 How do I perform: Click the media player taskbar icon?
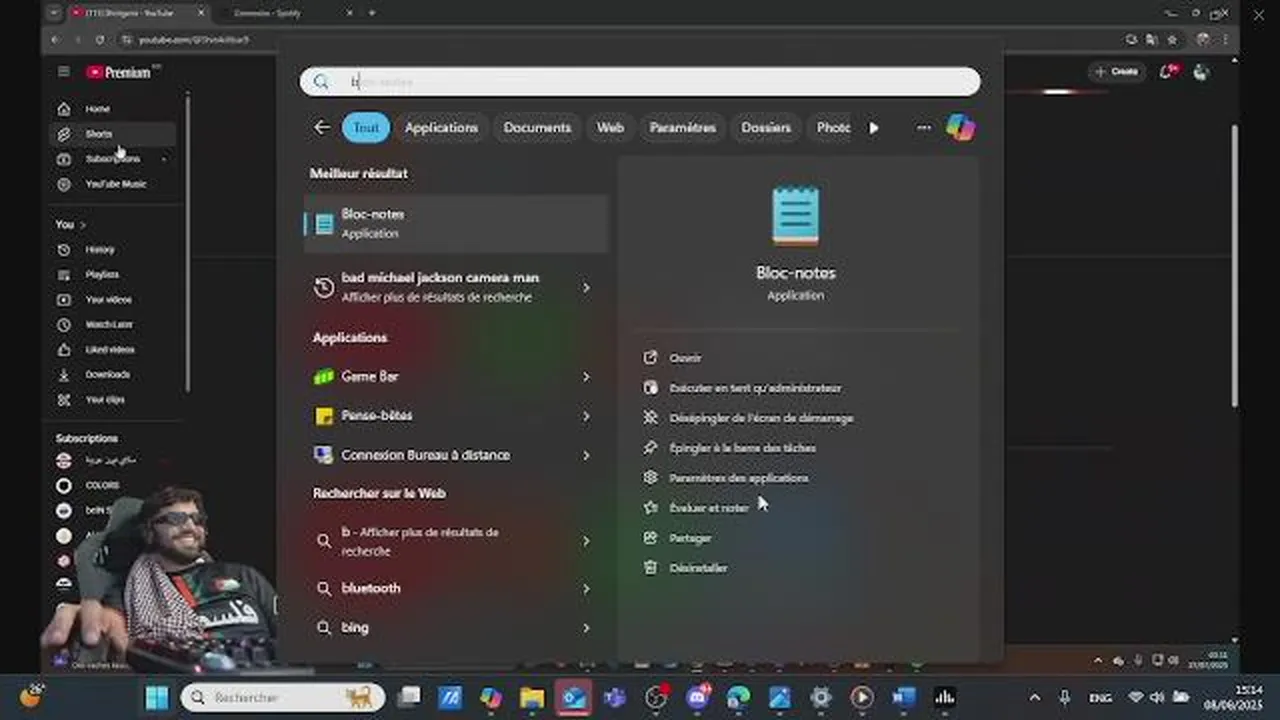[x=862, y=697]
